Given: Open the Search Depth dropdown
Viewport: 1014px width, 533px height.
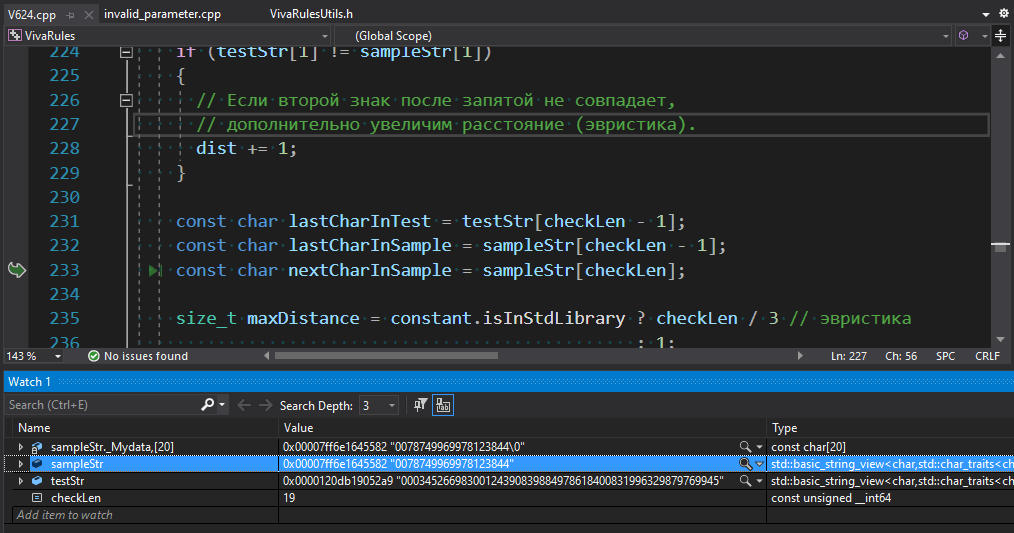Looking at the screenshot, I should coord(378,406).
